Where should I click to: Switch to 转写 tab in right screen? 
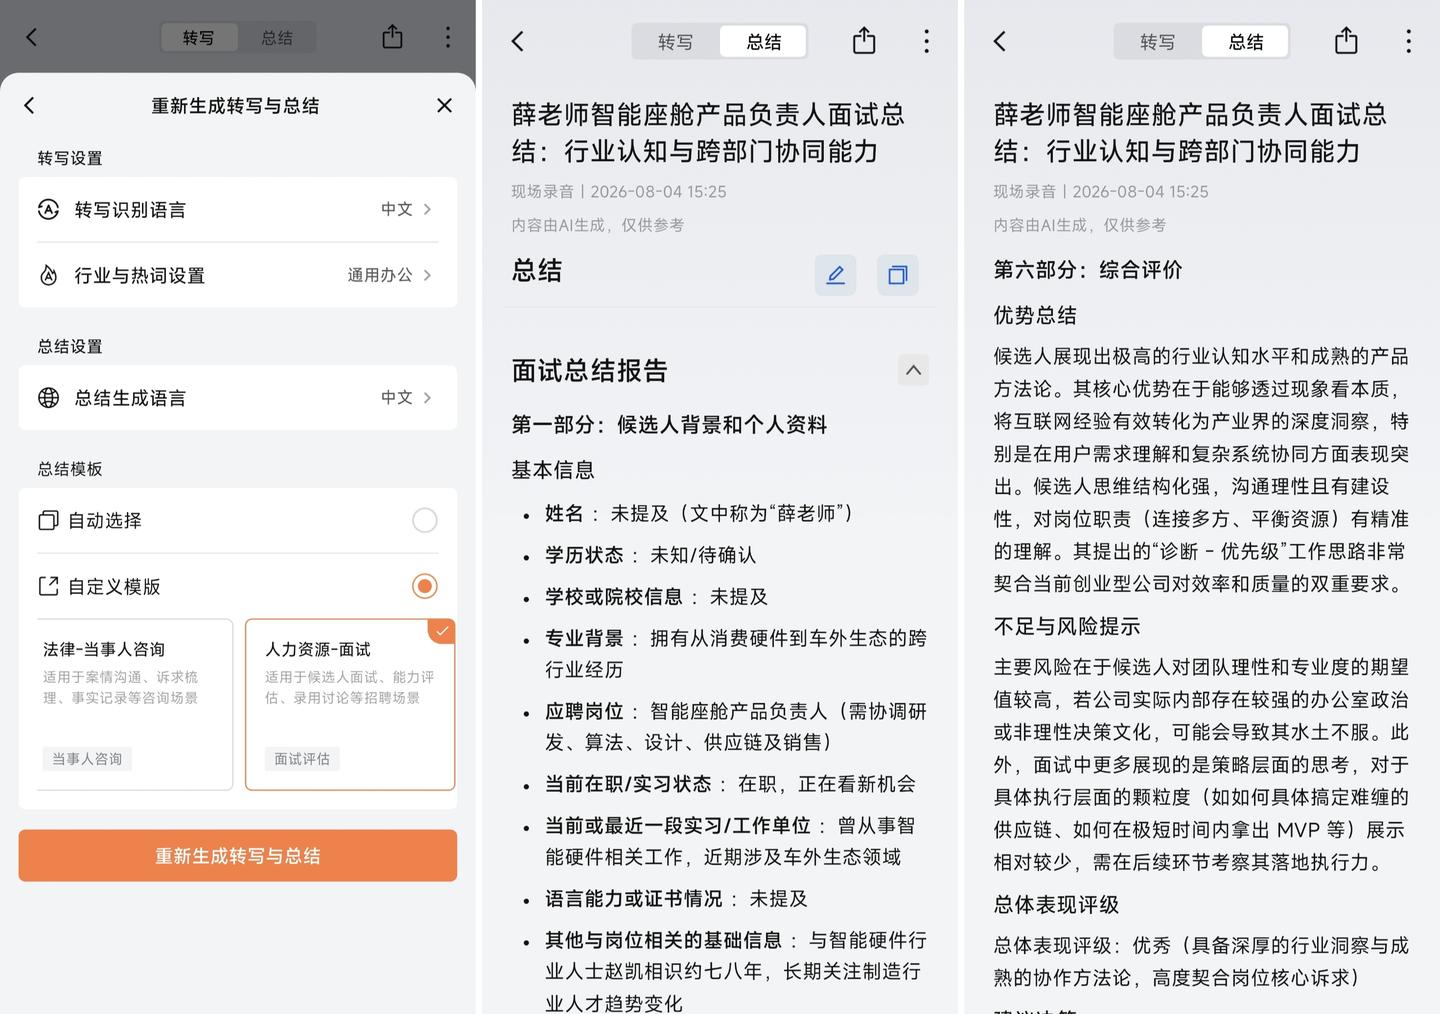click(1157, 42)
